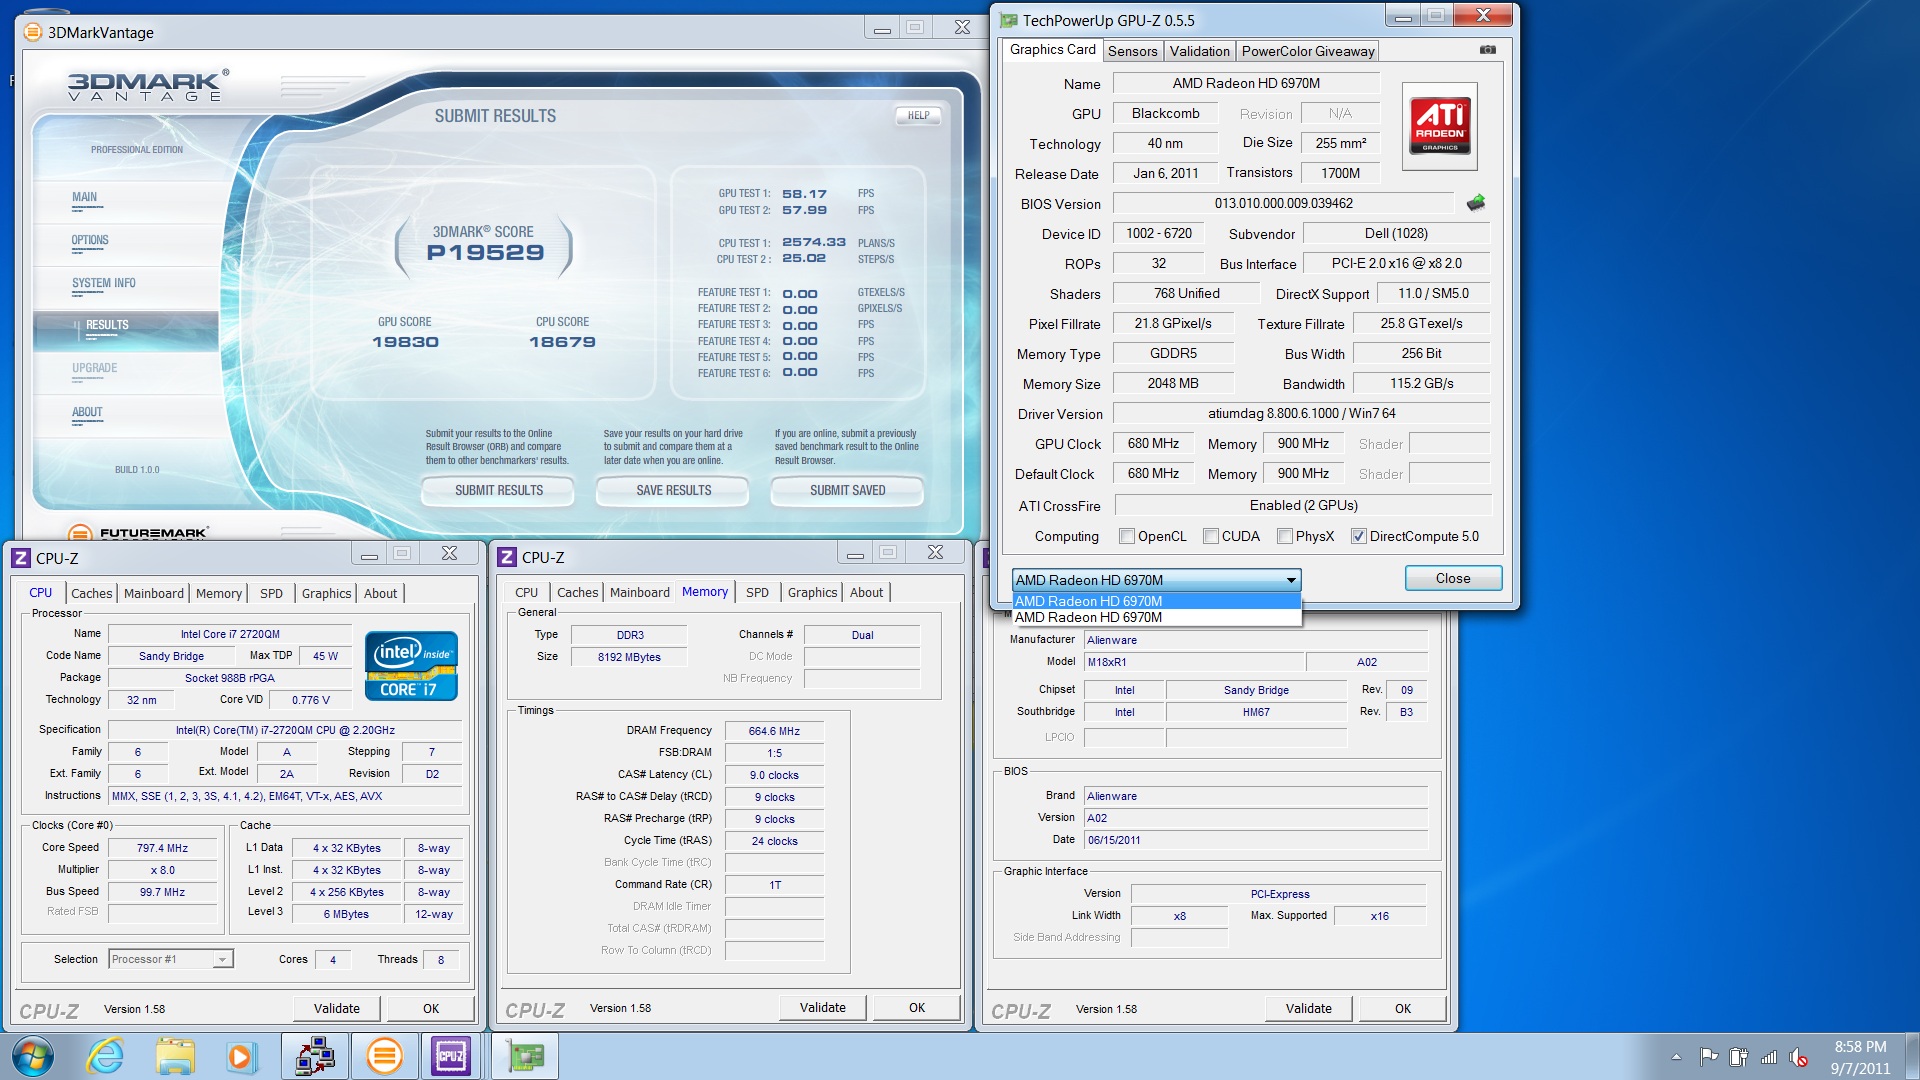
Task: Launch Internet Explorer from taskbar
Action: tap(105, 1056)
